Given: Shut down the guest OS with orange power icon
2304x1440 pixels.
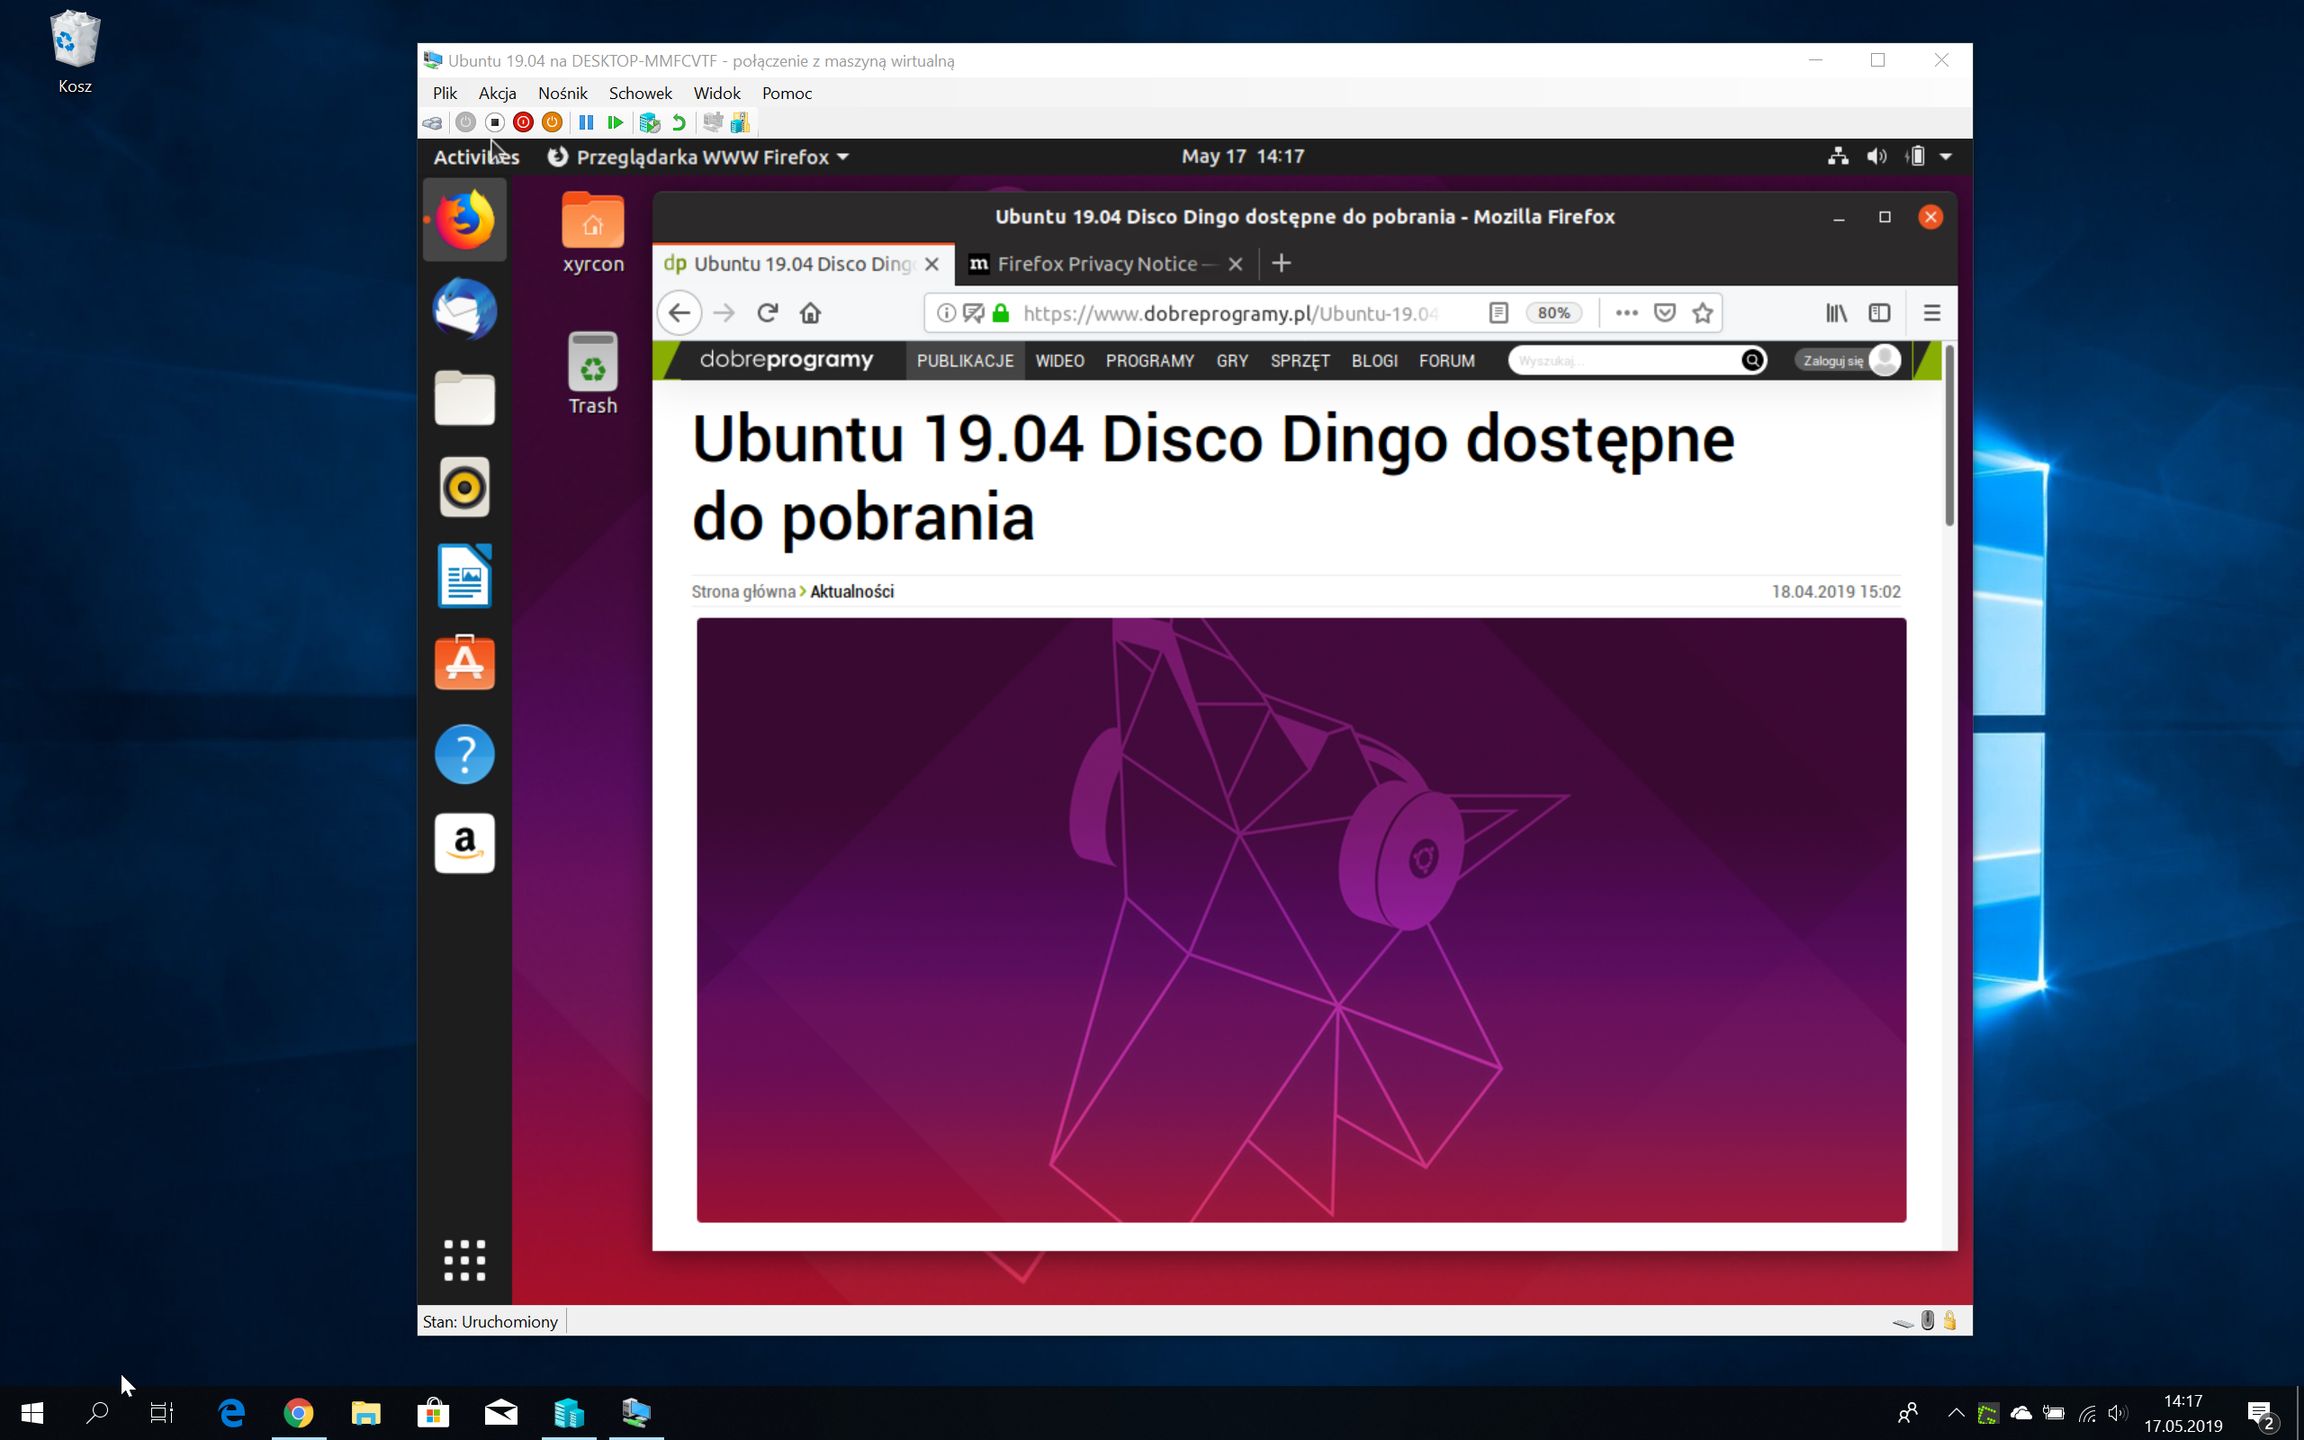Looking at the screenshot, I should pos(552,122).
